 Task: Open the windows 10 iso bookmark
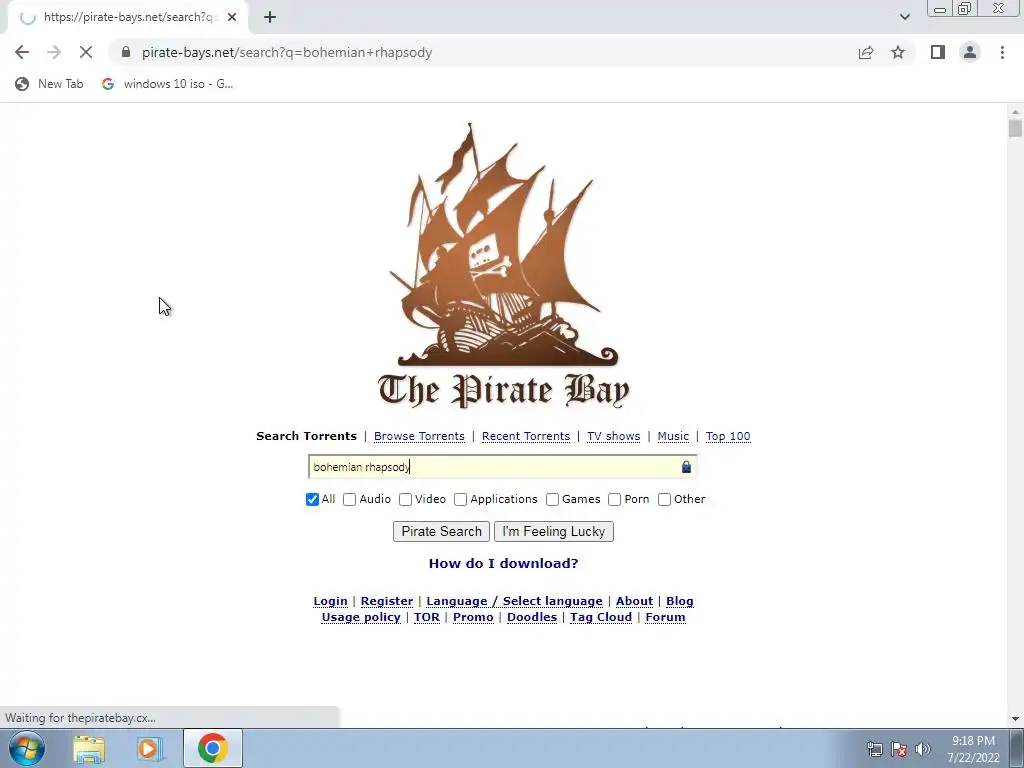coord(167,84)
